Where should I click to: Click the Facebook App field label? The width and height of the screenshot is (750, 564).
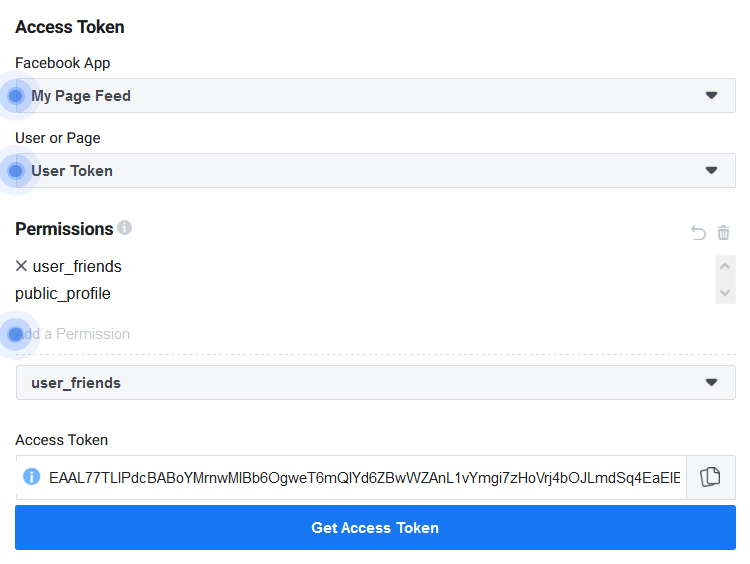[63, 63]
